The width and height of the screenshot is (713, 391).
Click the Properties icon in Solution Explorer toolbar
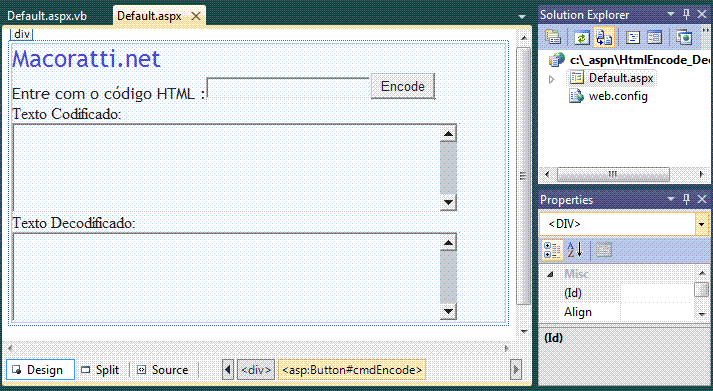(553, 37)
